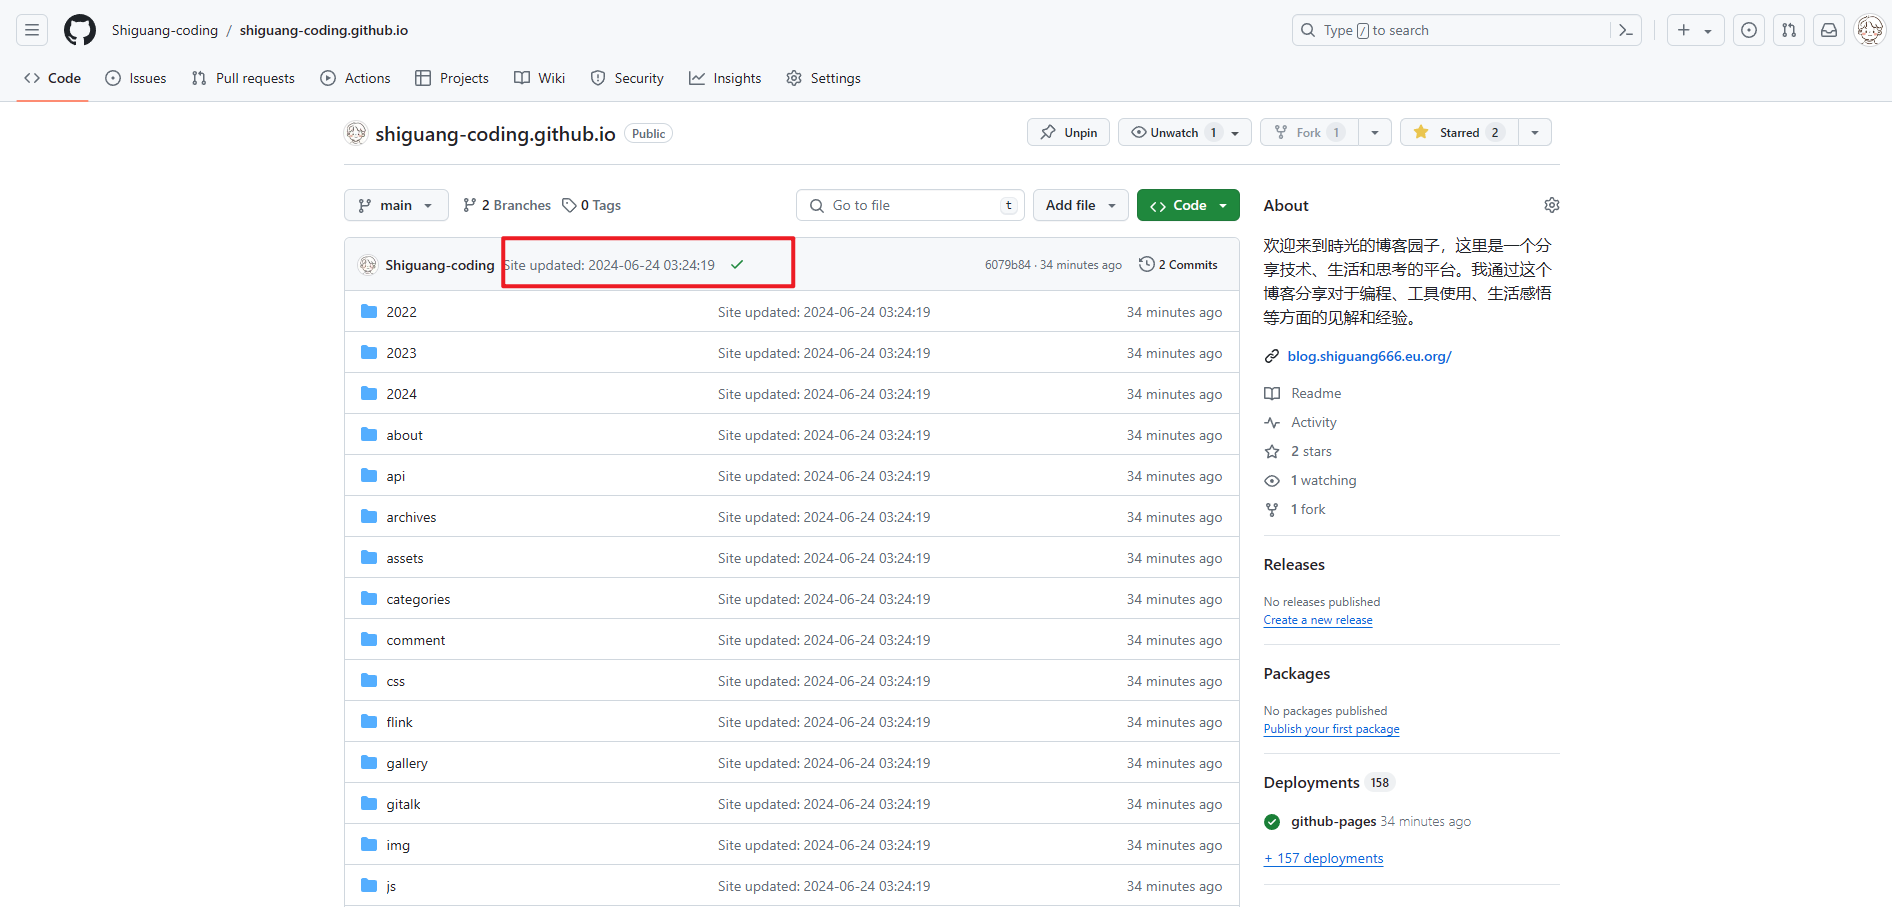The height and width of the screenshot is (907, 1892).
Task: View the 0 Tags link
Action: 591,205
